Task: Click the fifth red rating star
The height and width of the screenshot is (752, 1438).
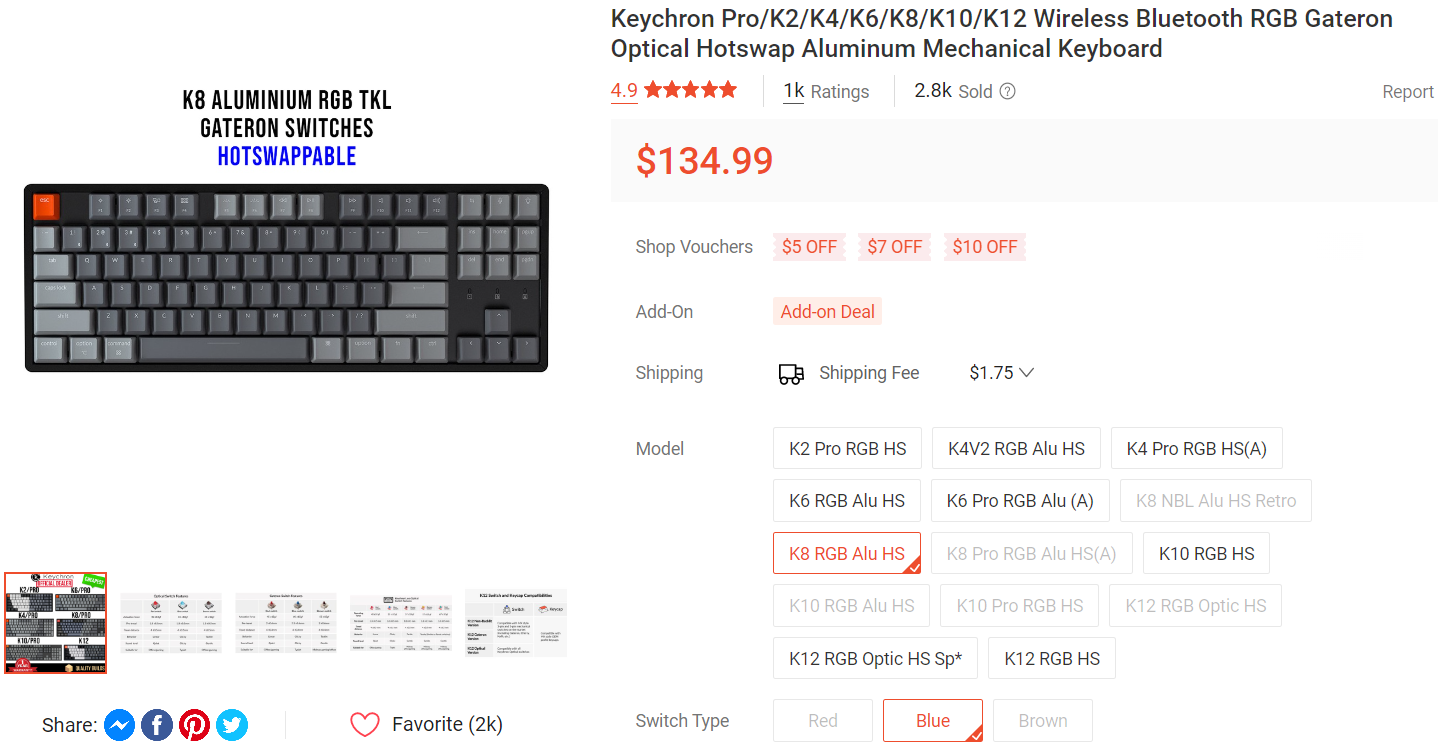Action: [727, 89]
